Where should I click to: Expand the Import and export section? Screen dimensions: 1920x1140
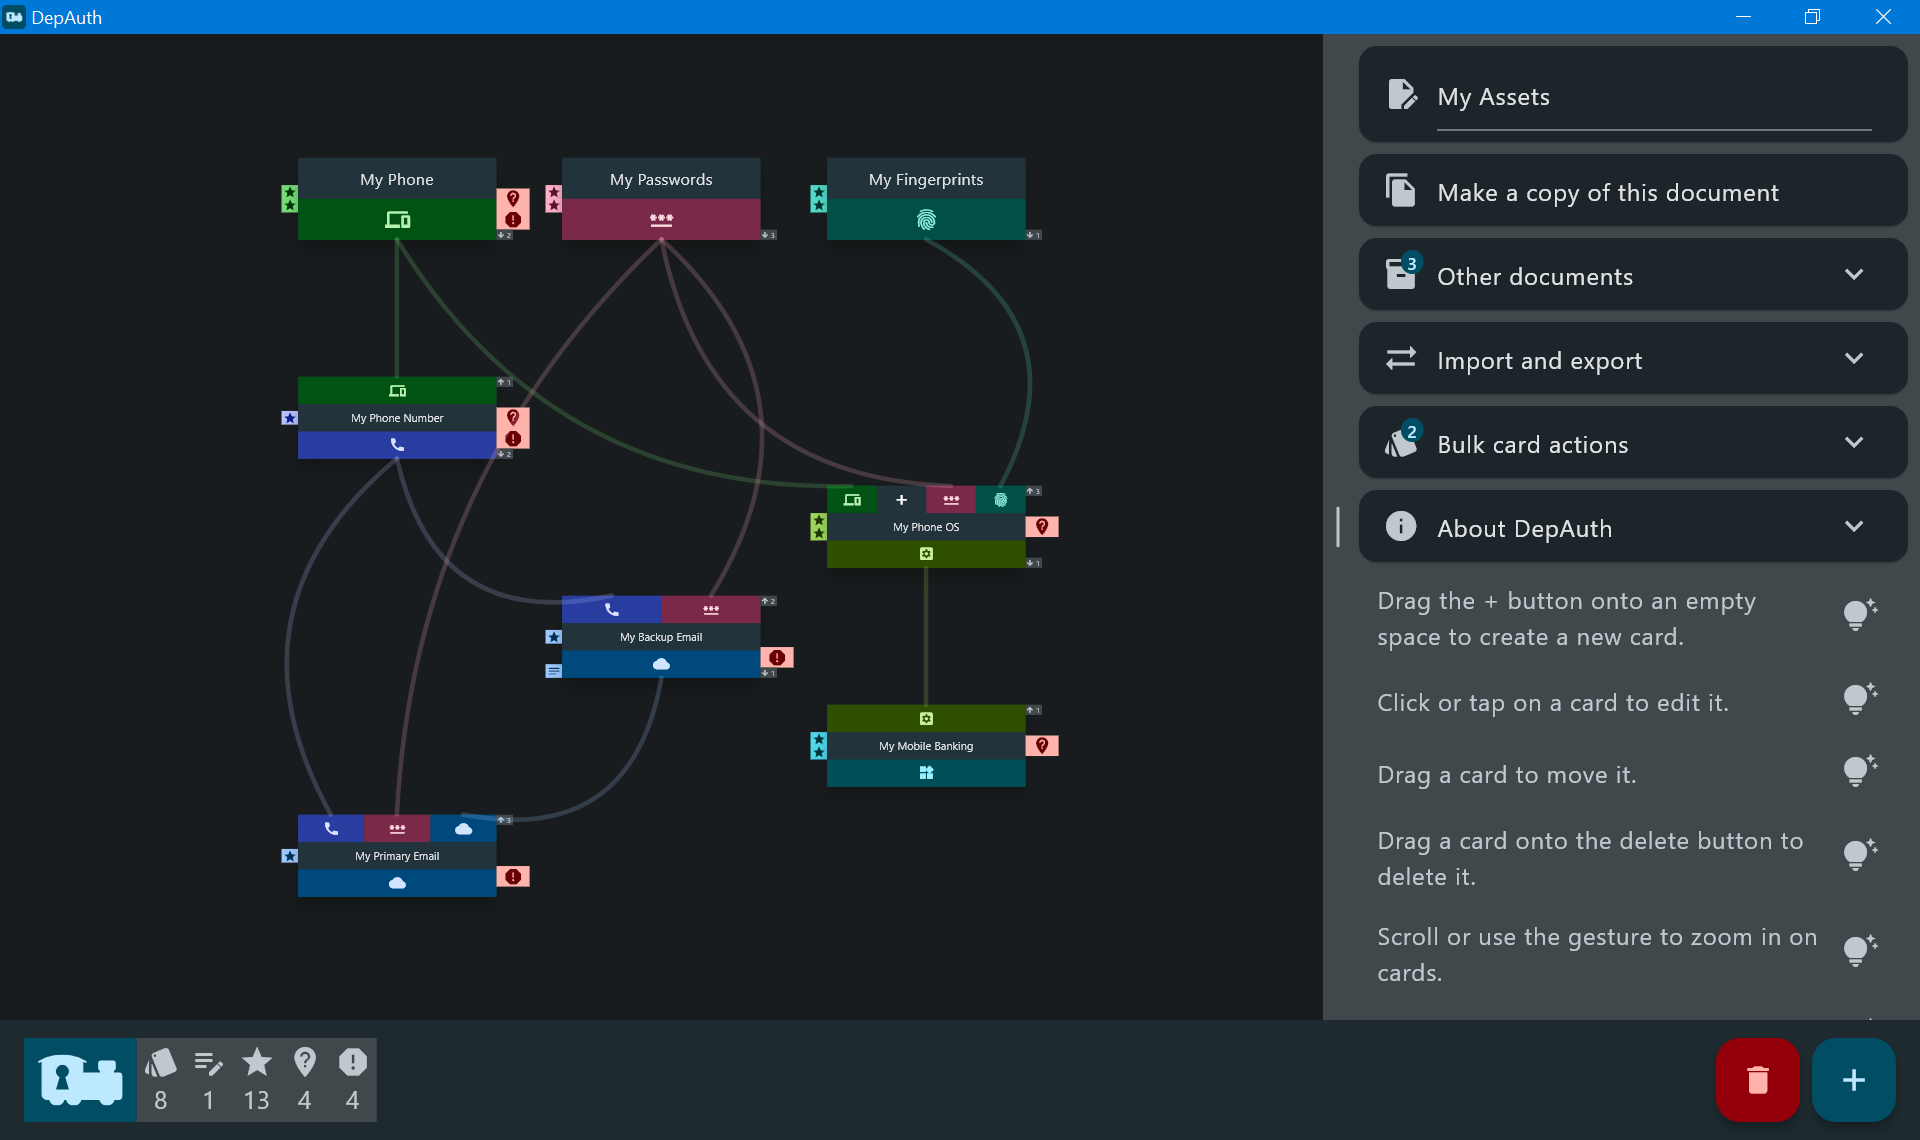(1633, 359)
